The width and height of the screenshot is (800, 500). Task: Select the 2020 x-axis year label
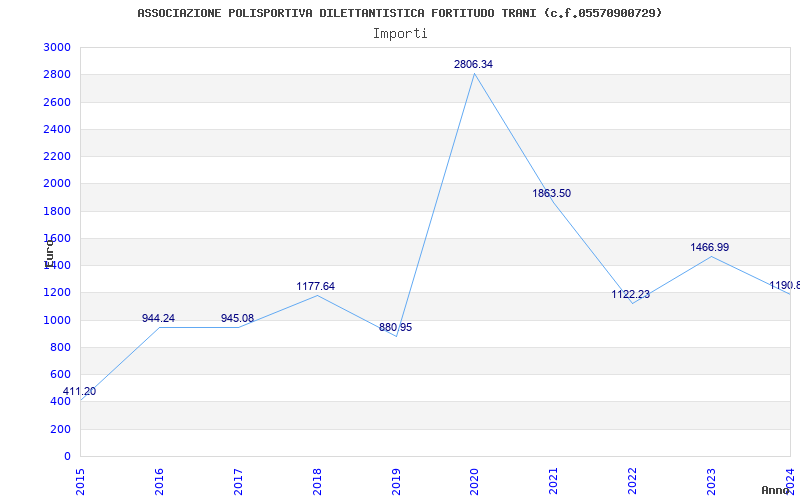click(x=474, y=481)
